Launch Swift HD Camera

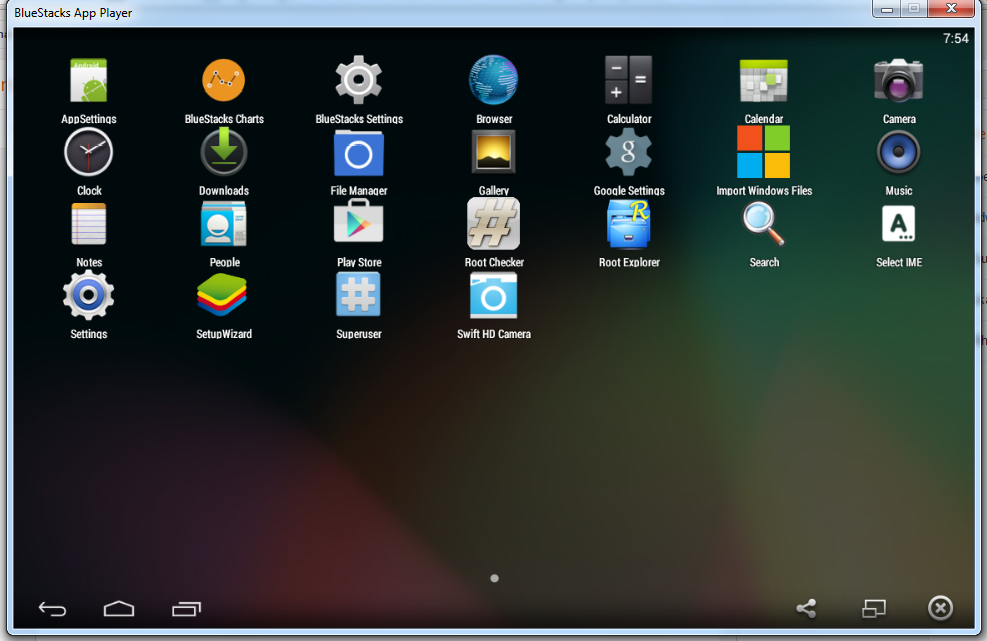494,296
